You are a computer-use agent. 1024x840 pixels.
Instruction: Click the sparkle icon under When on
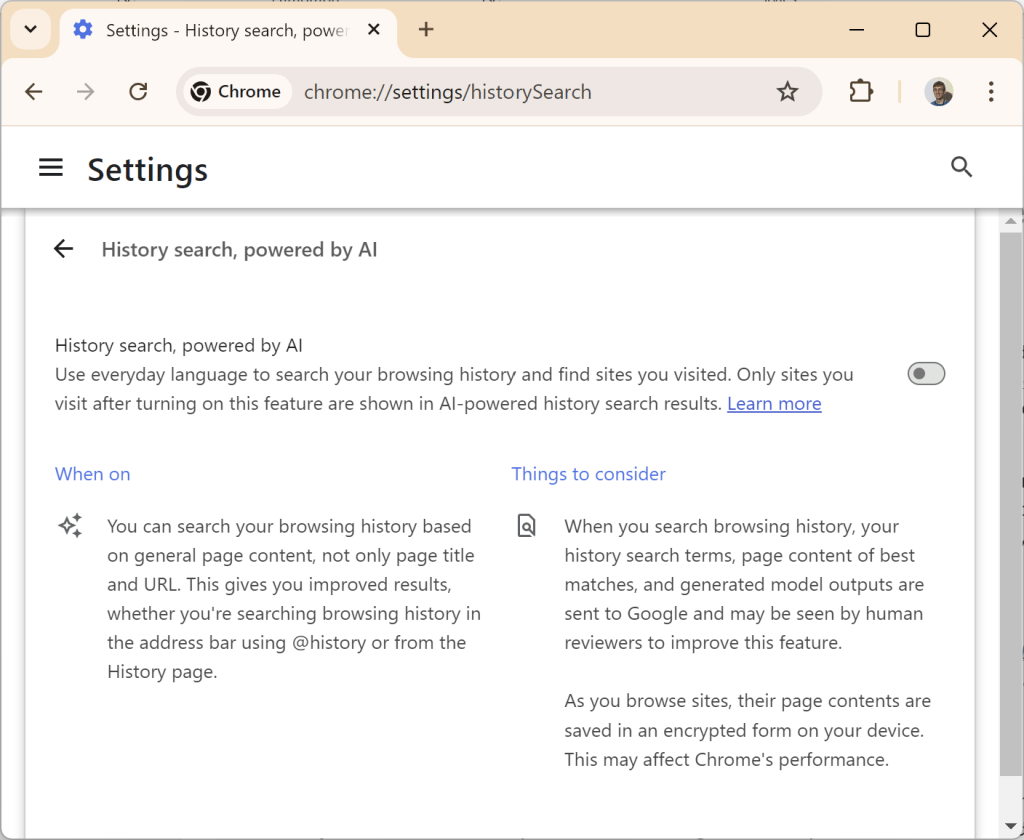[71, 525]
